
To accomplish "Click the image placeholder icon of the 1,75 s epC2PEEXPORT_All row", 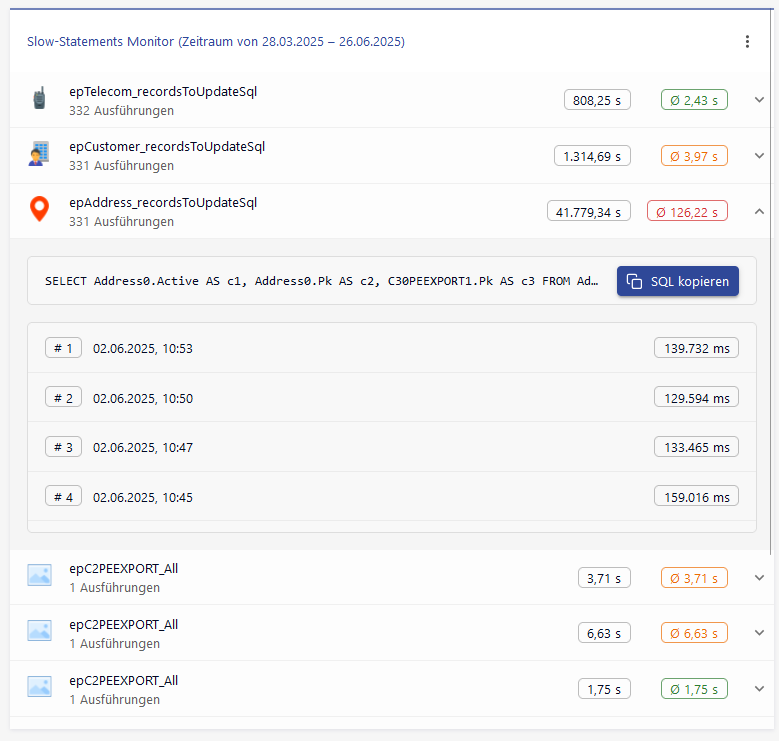I will [39, 687].
